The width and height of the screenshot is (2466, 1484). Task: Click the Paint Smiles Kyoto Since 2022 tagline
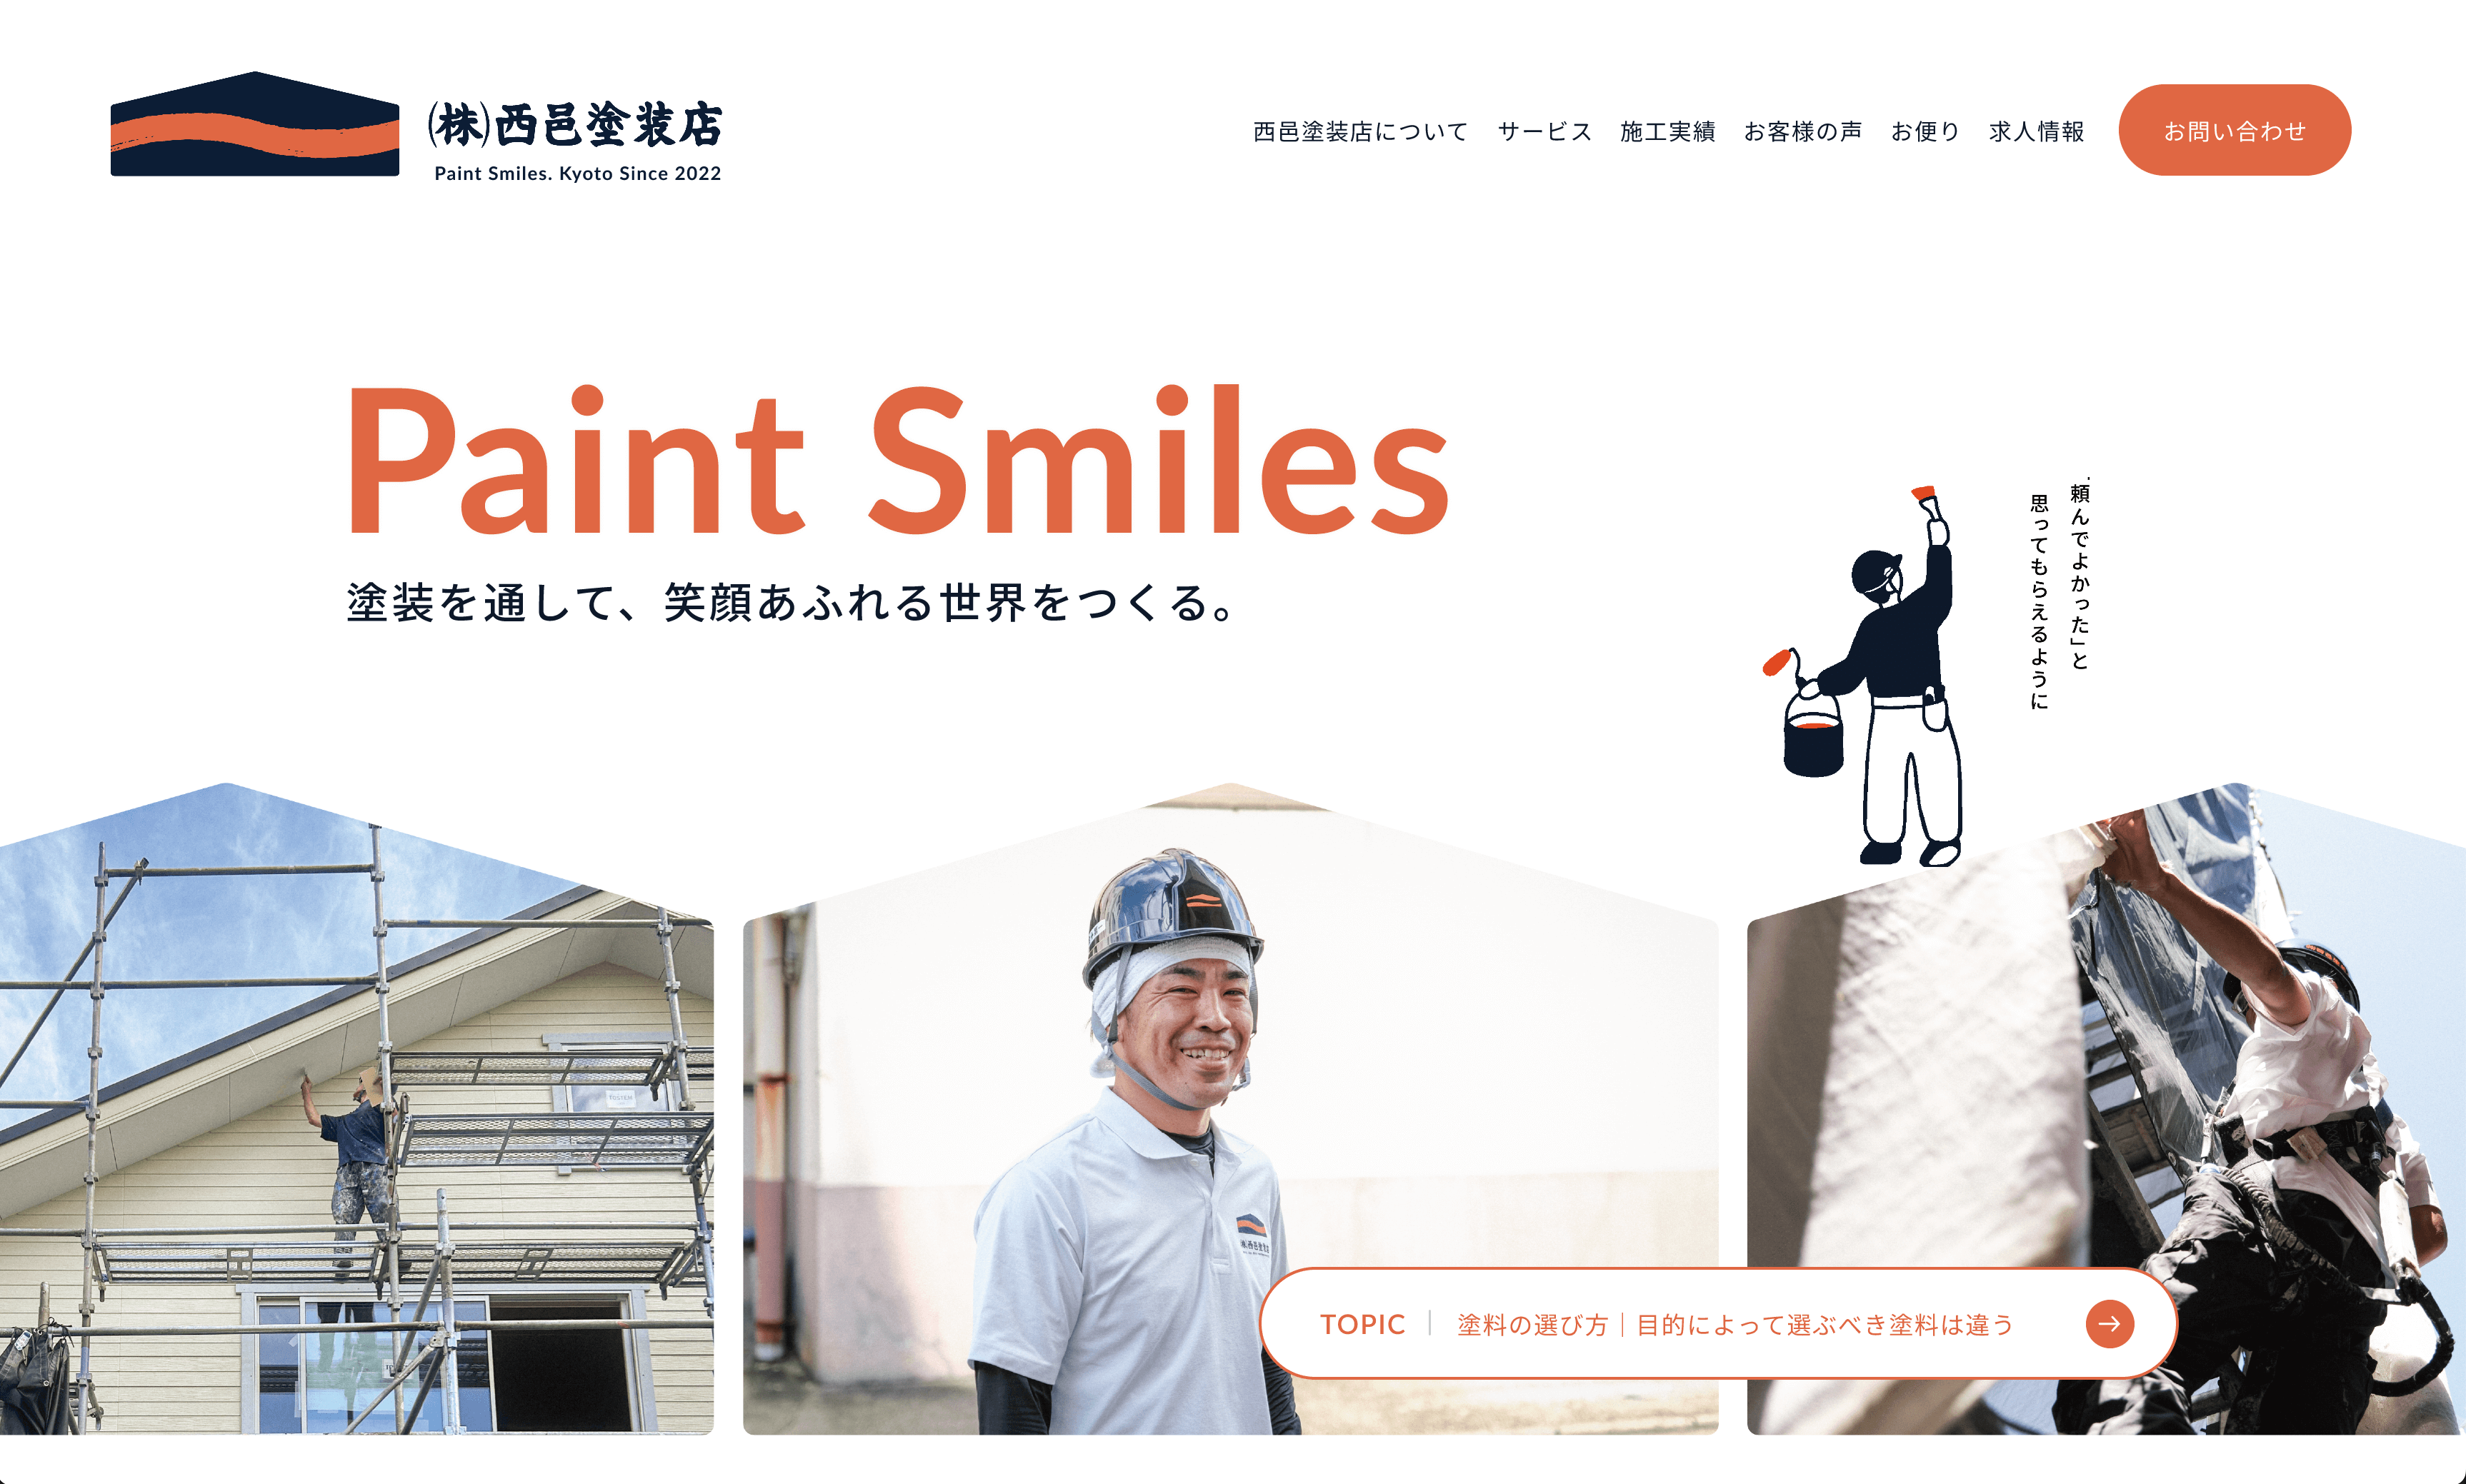pyautogui.click(x=577, y=173)
